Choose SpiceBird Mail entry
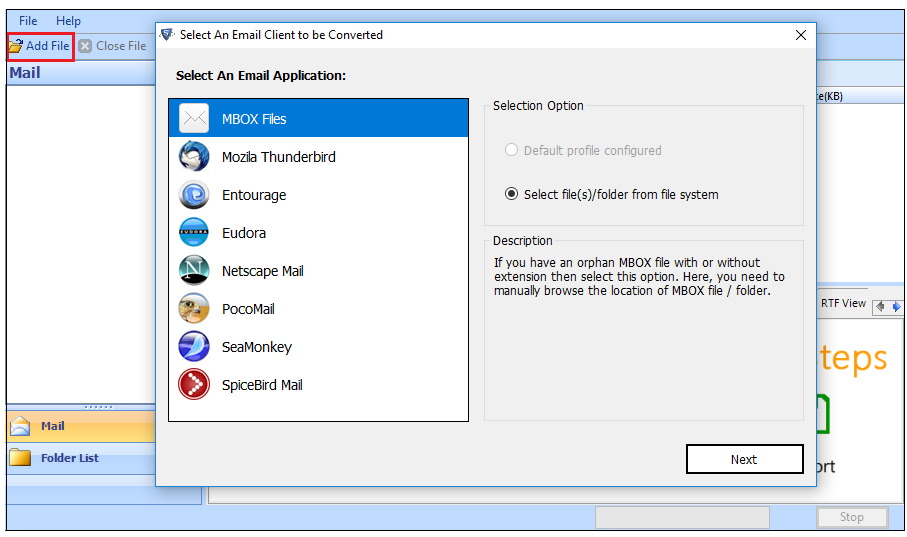The image size is (907, 537). click(x=318, y=384)
